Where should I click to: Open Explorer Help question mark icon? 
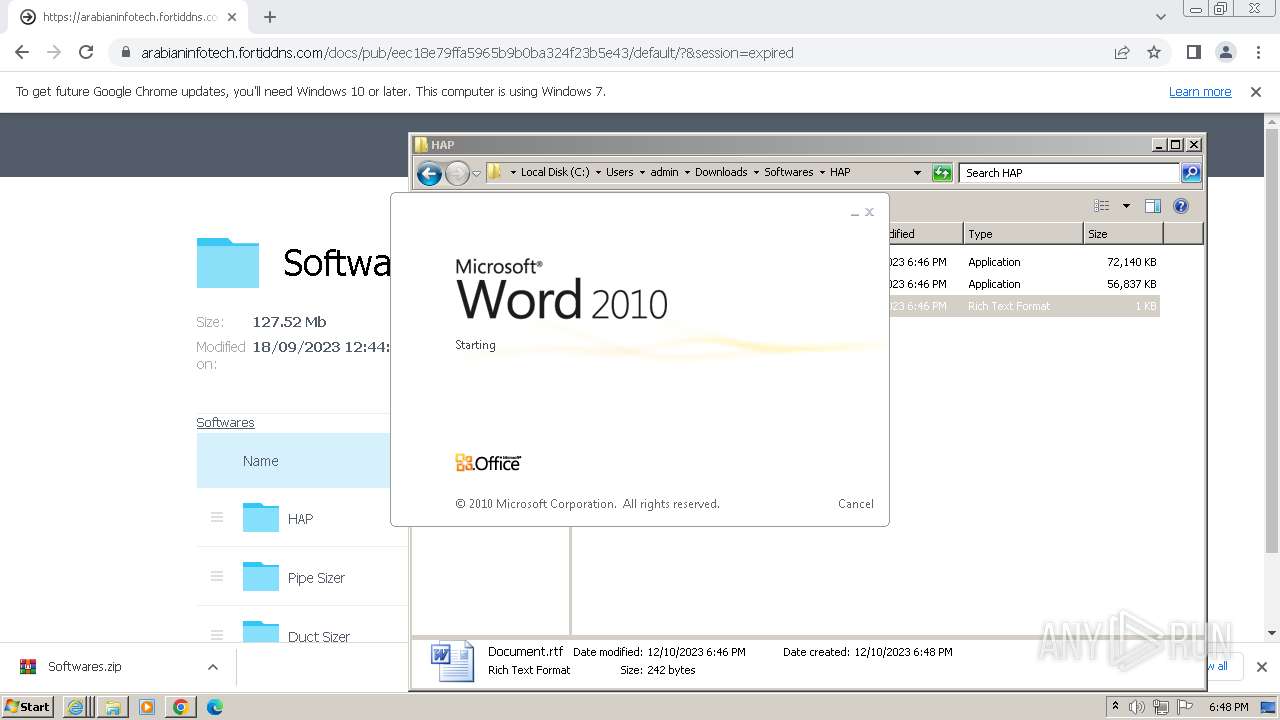(1181, 206)
